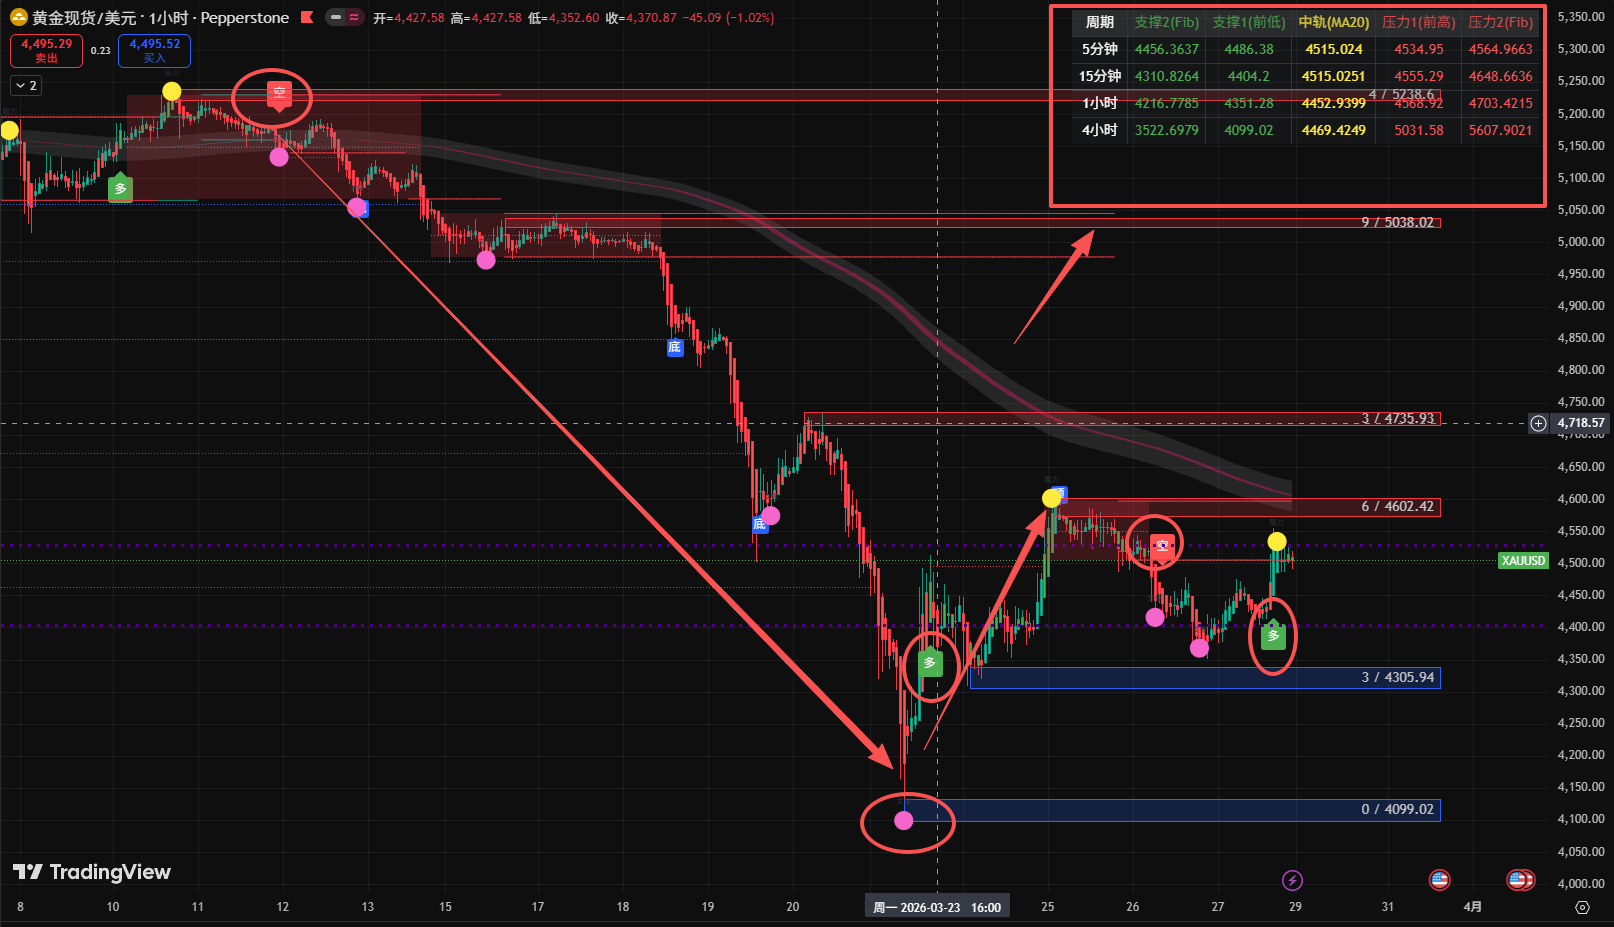1614x927 pixels.
Task: Click the red flag icon beside Pepperstone
Action: tap(307, 18)
